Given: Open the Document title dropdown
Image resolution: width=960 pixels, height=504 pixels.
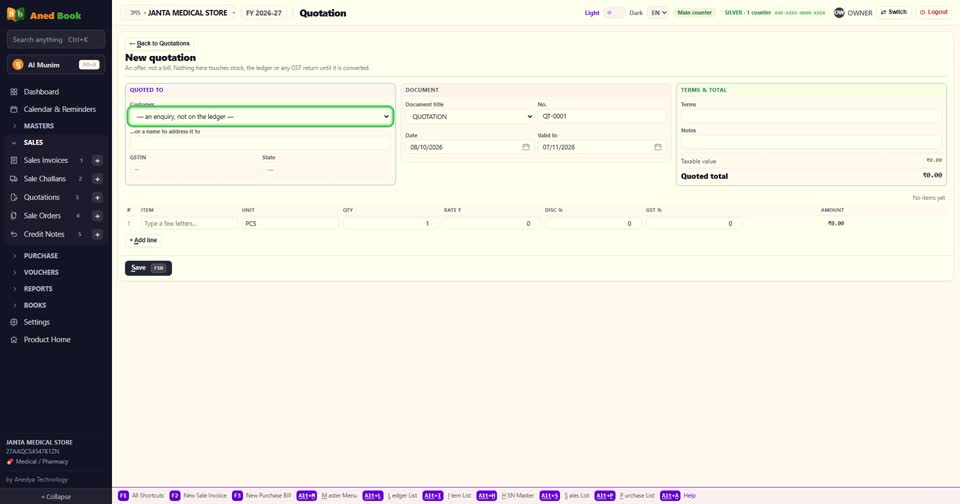Looking at the screenshot, I should 470,116.
